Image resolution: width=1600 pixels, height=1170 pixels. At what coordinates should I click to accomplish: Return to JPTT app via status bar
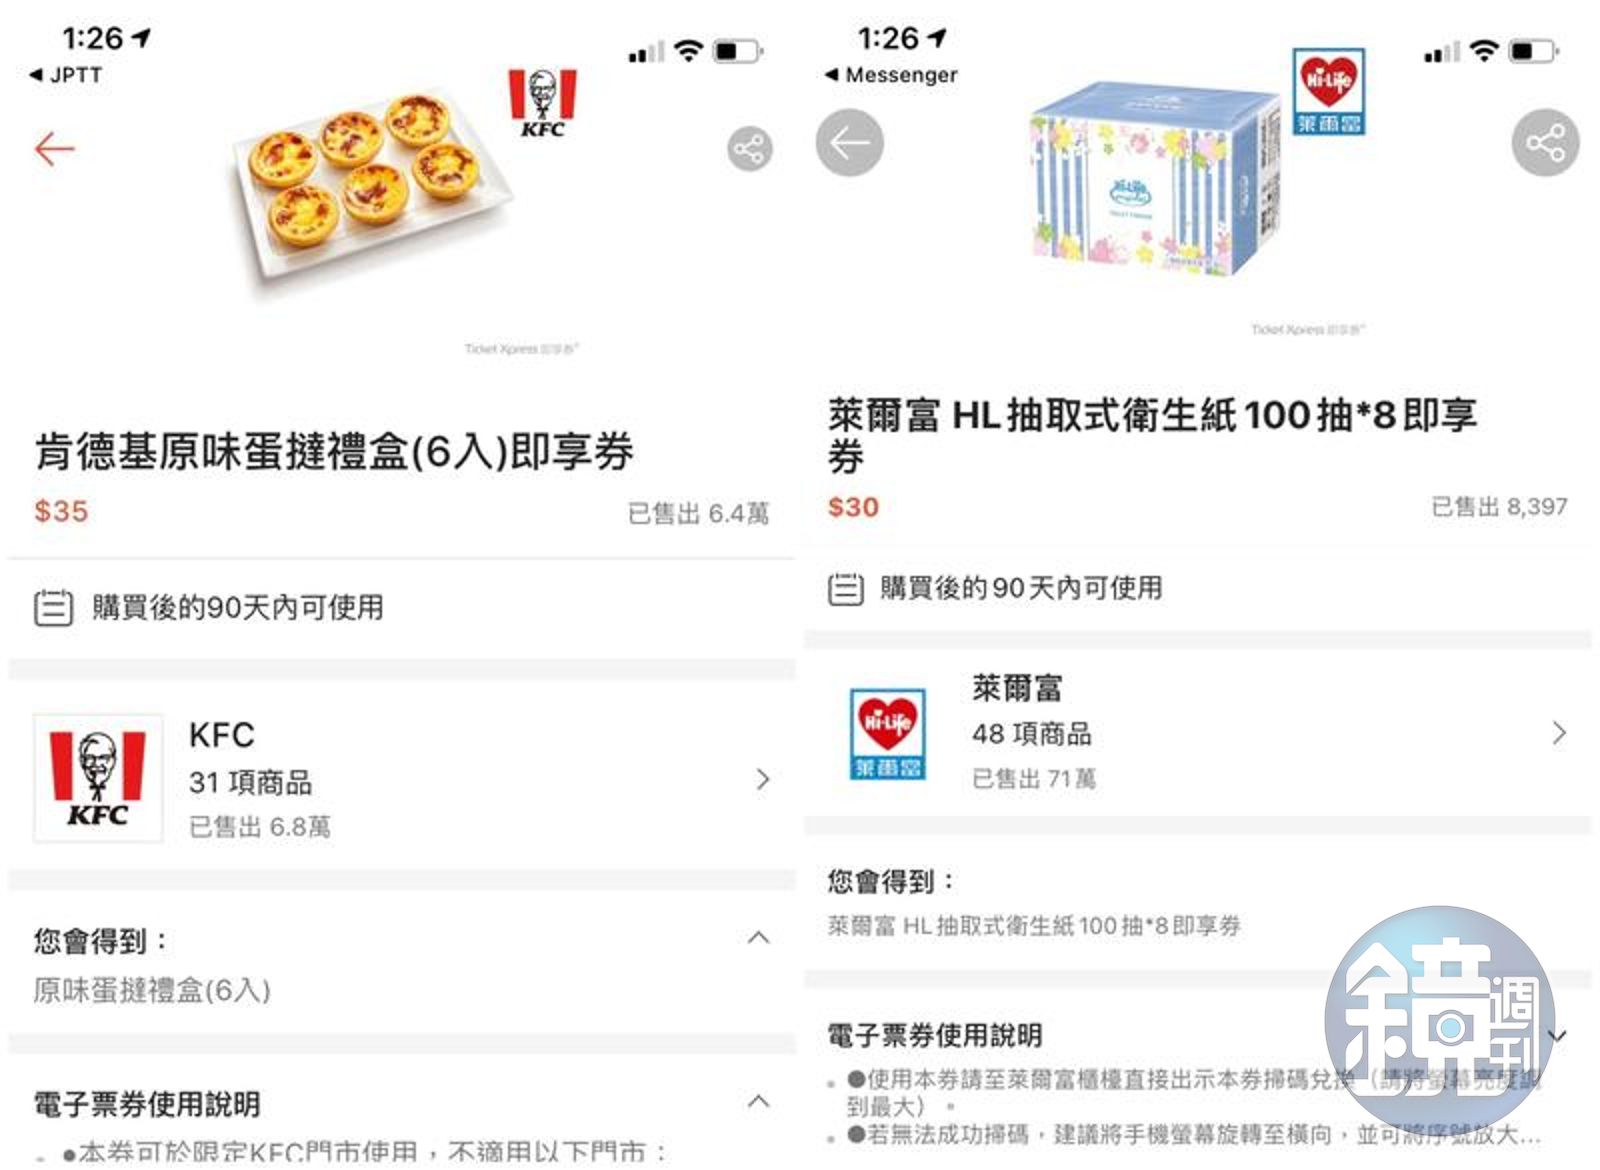click(66, 75)
